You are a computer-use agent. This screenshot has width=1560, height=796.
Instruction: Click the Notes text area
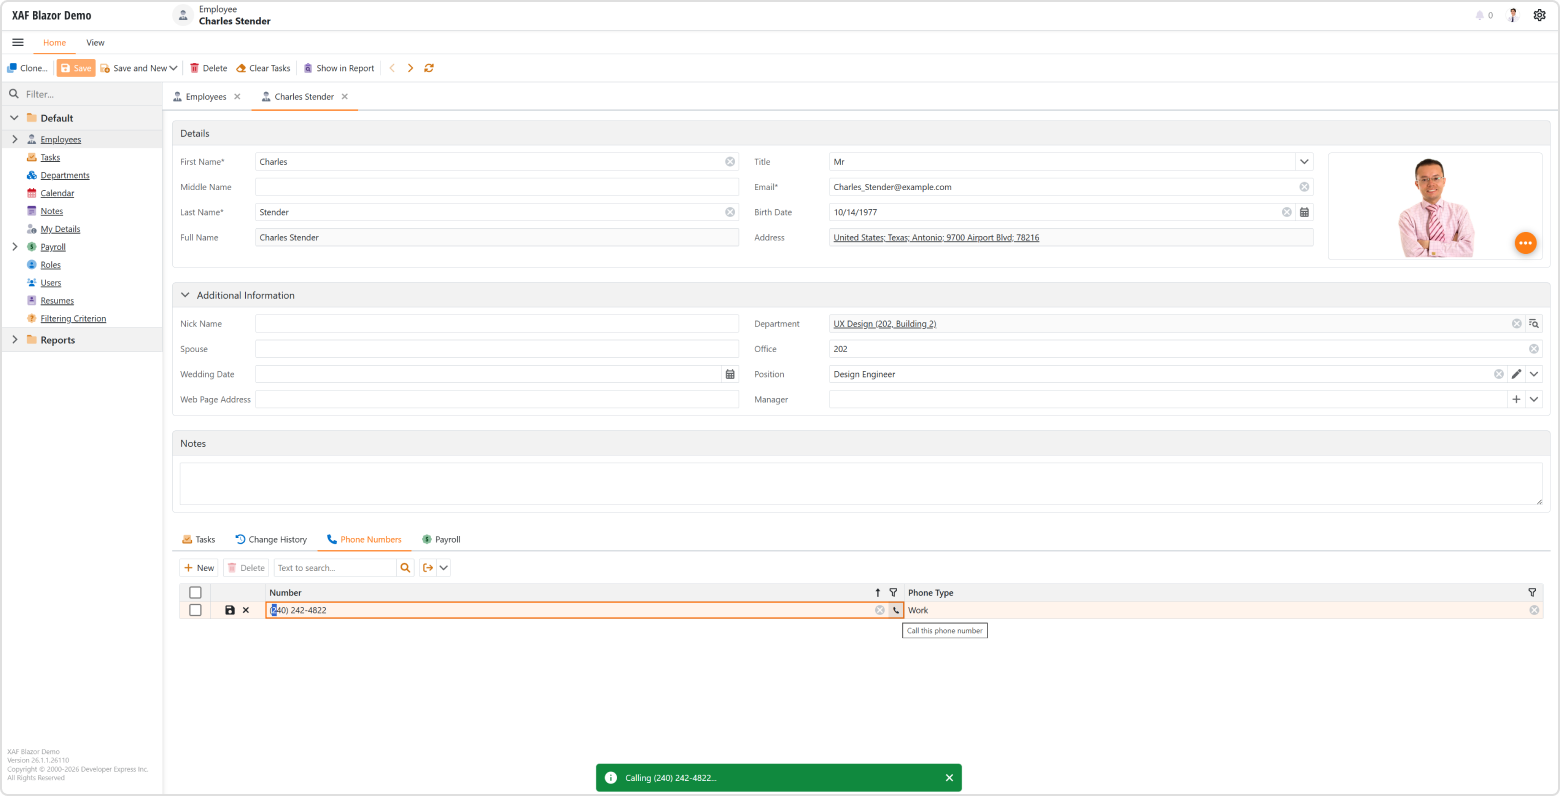tap(861, 483)
